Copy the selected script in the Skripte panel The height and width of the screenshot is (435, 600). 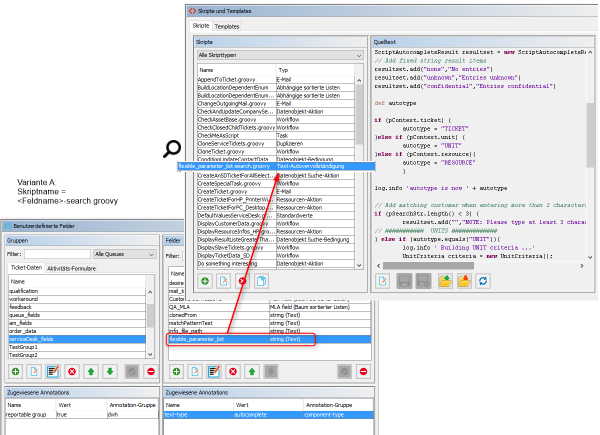[x=261, y=281]
